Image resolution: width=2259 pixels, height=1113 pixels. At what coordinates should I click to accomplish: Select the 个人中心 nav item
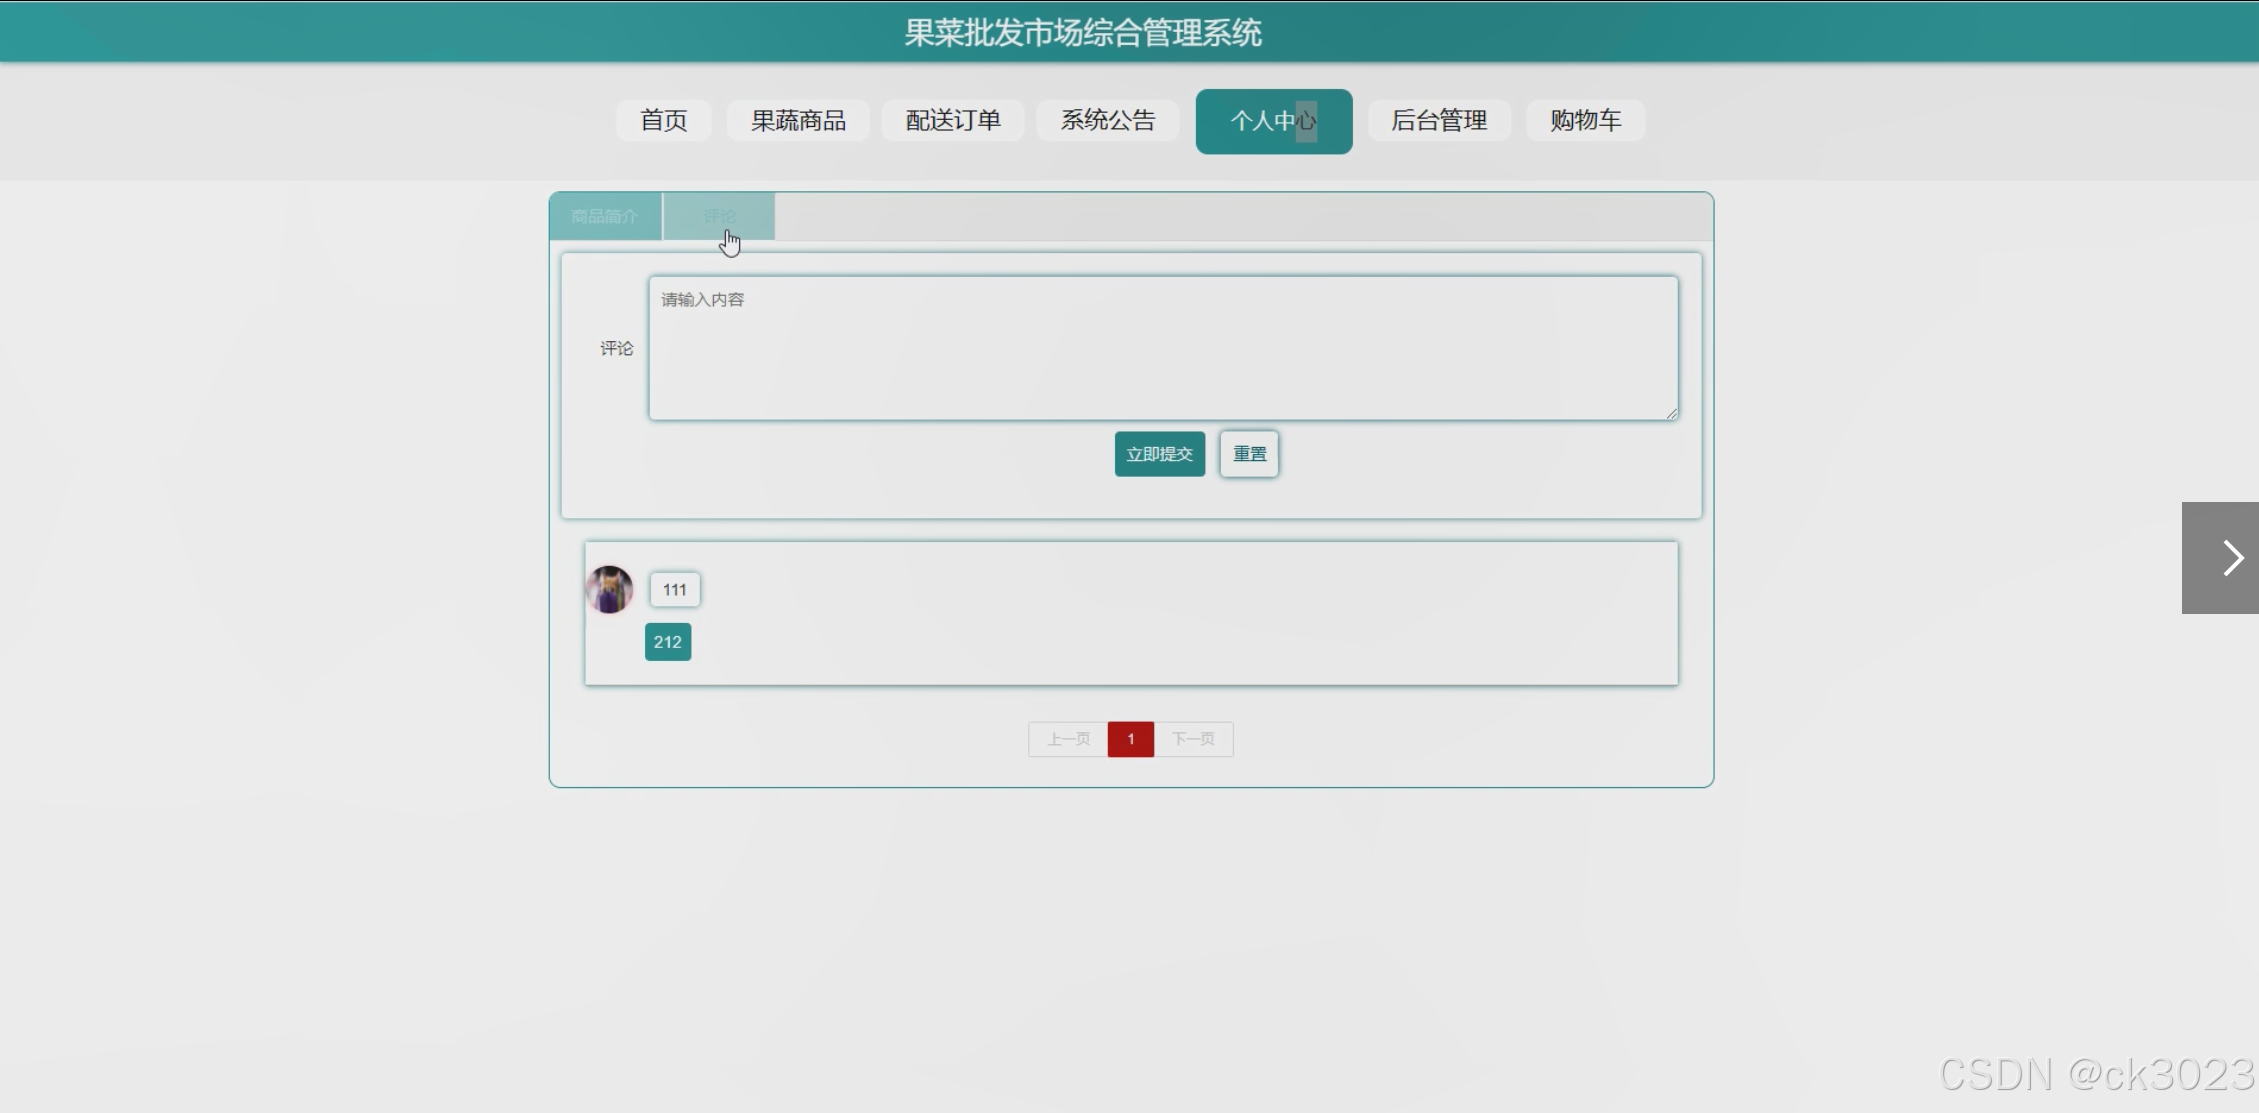pos(1273,122)
